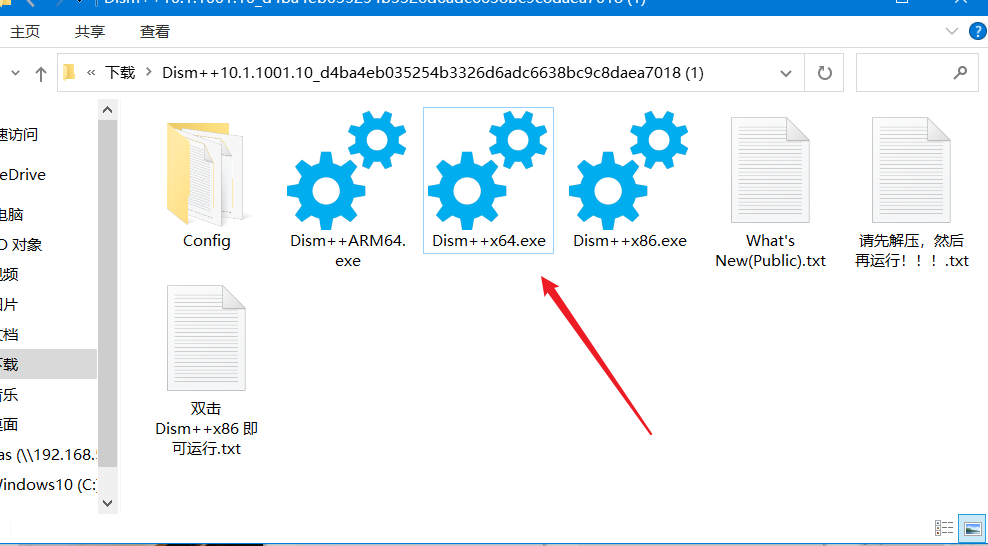The height and width of the screenshot is (546, 988).
Task: Select OneDrive in the sidebar
Action: coord(23,174)
